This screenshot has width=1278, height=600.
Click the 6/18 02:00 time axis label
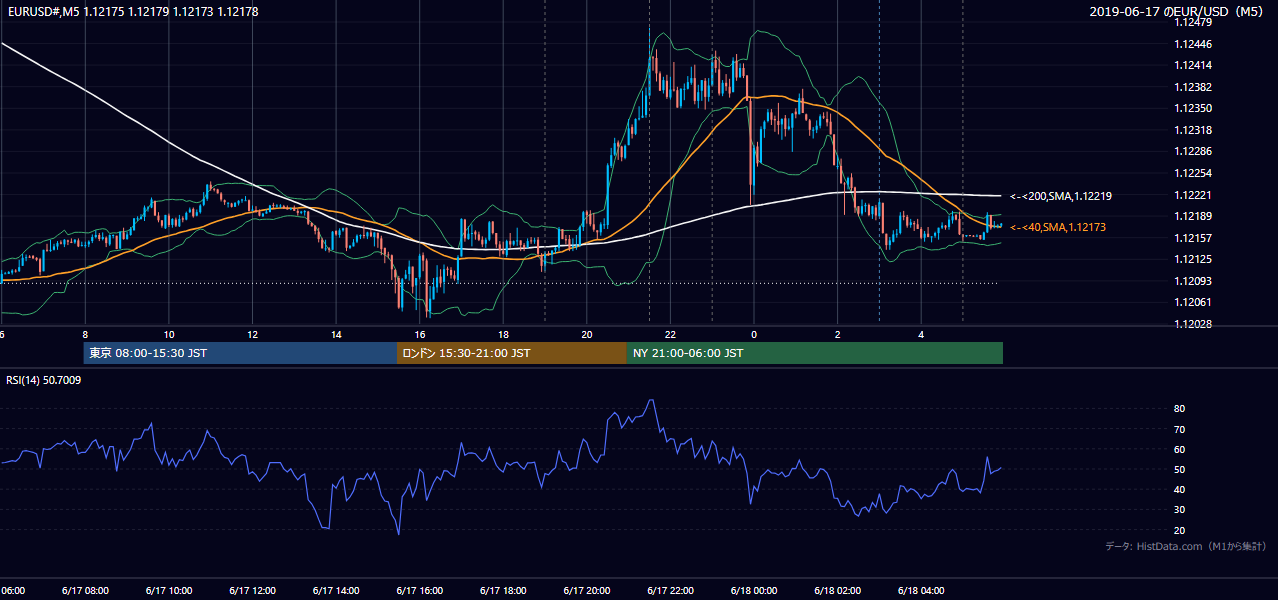tap(837, 590)
